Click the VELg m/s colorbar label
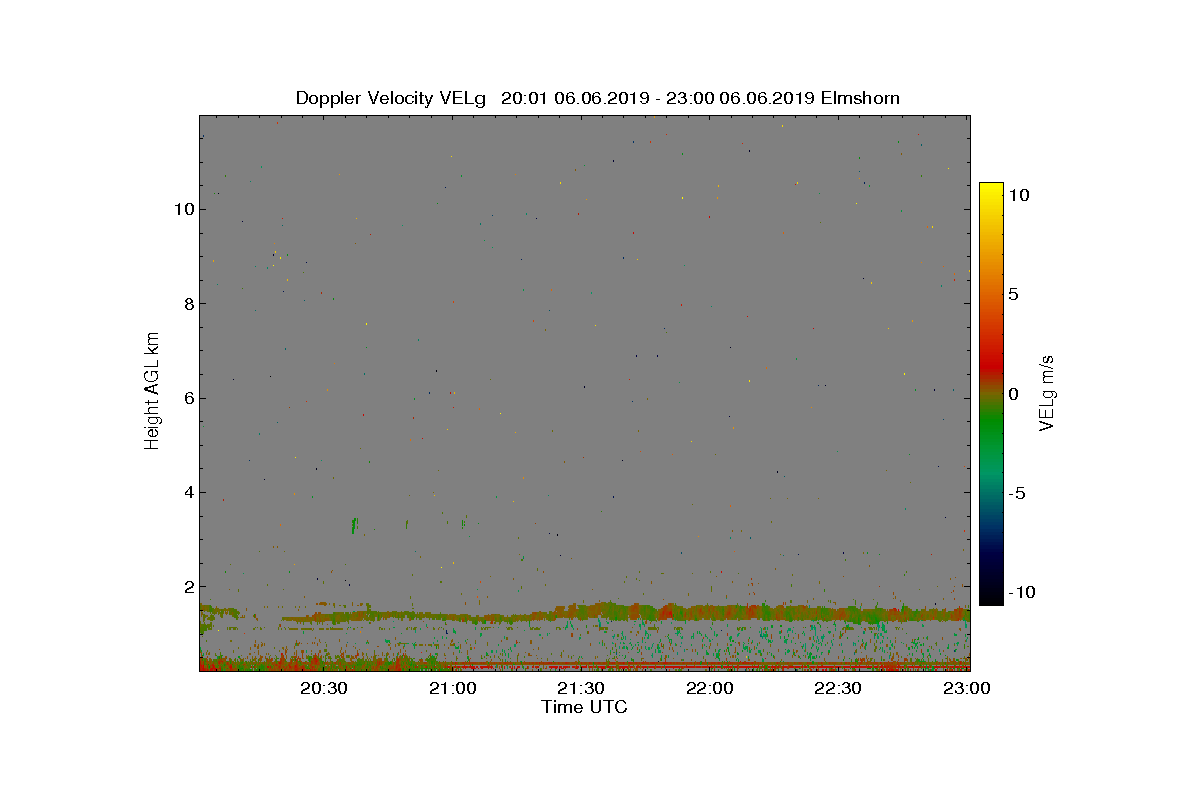The width and height of the screenshot is (1200, 800). pos(1047,391)
